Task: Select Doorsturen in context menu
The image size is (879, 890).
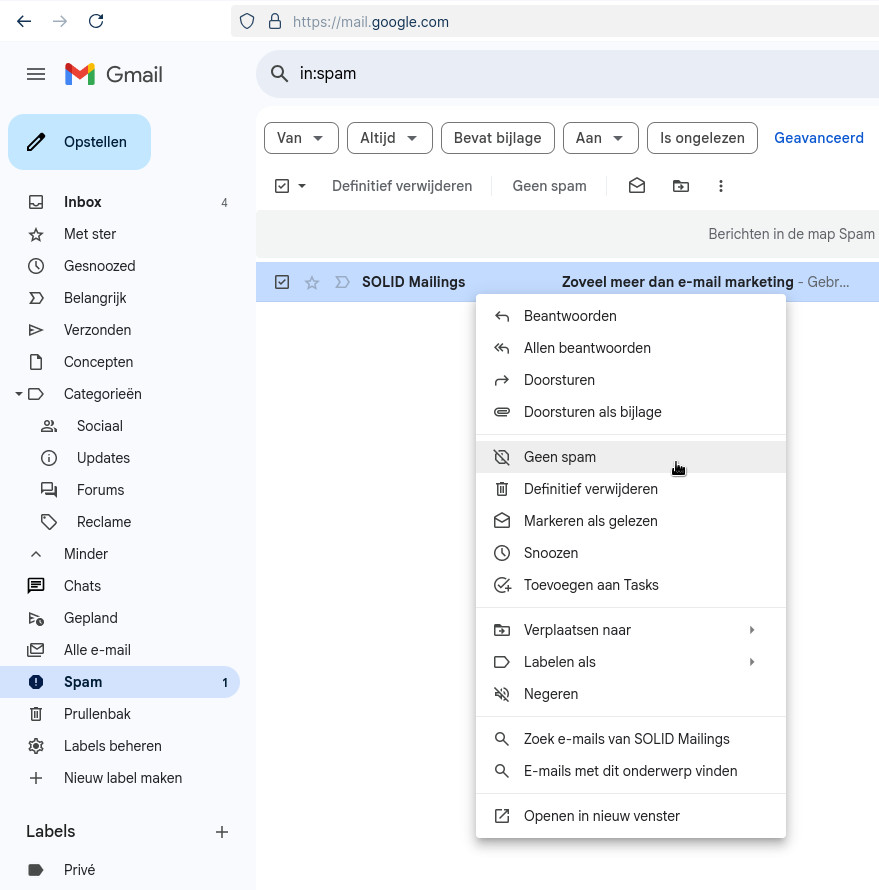Action: pyautogui.click(x=630, y=380)
